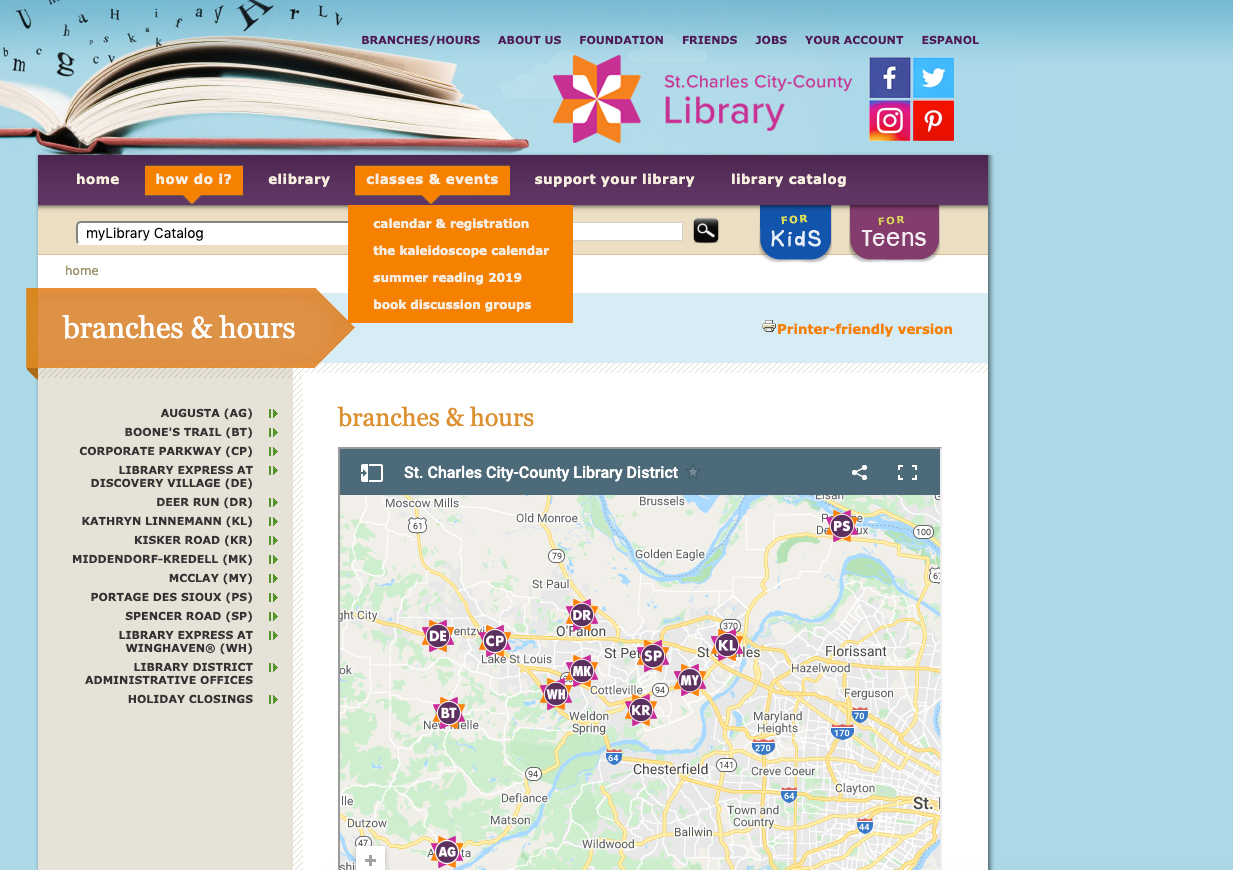Screen dimensions: 1233x870
Task: Open the About Us top link
Action: coord(530,40)
